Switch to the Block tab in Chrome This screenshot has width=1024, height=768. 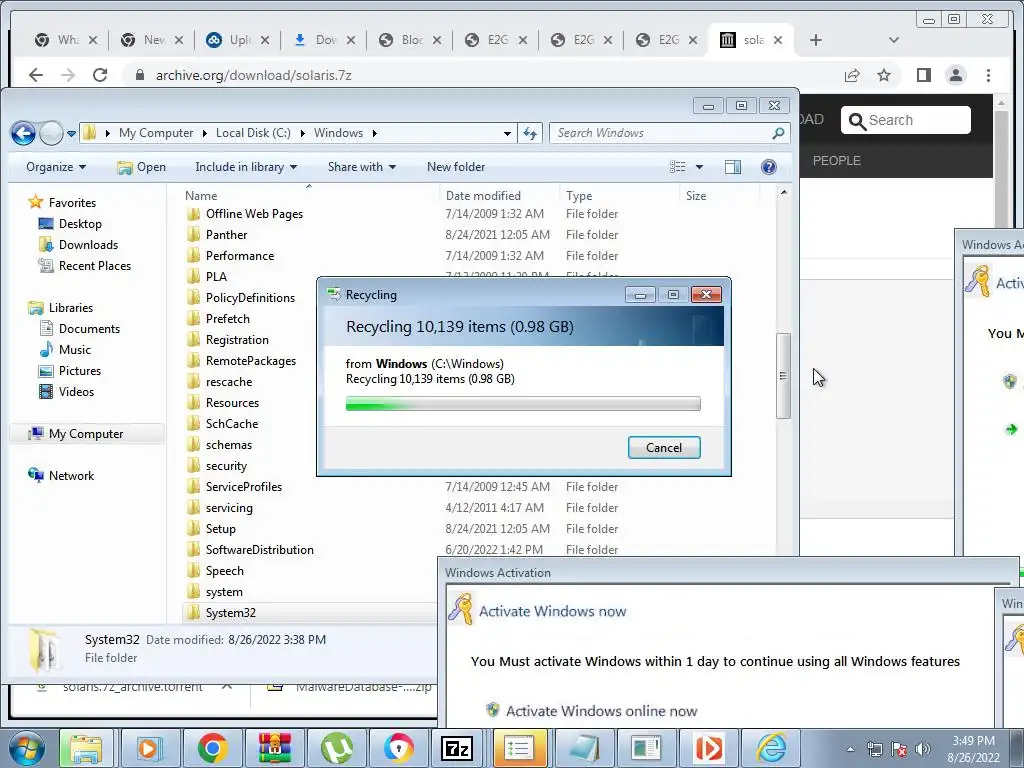[x=410, y=40]
